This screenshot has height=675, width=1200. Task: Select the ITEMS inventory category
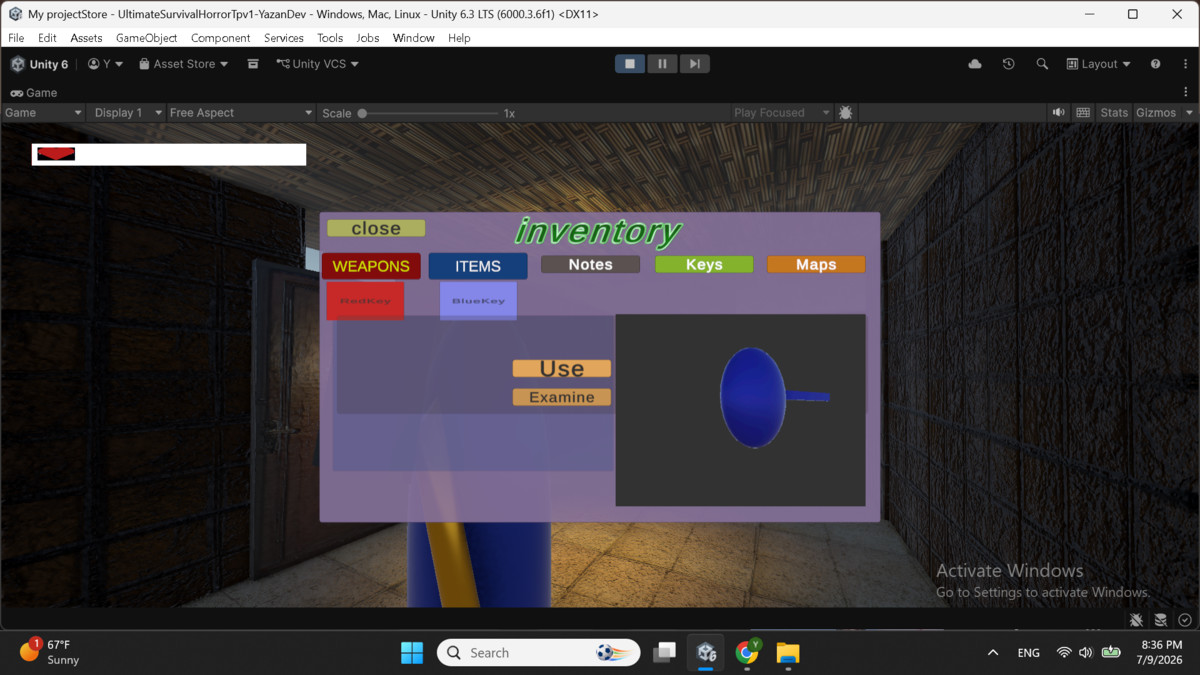pyautogui.click(x=478, y=266)
